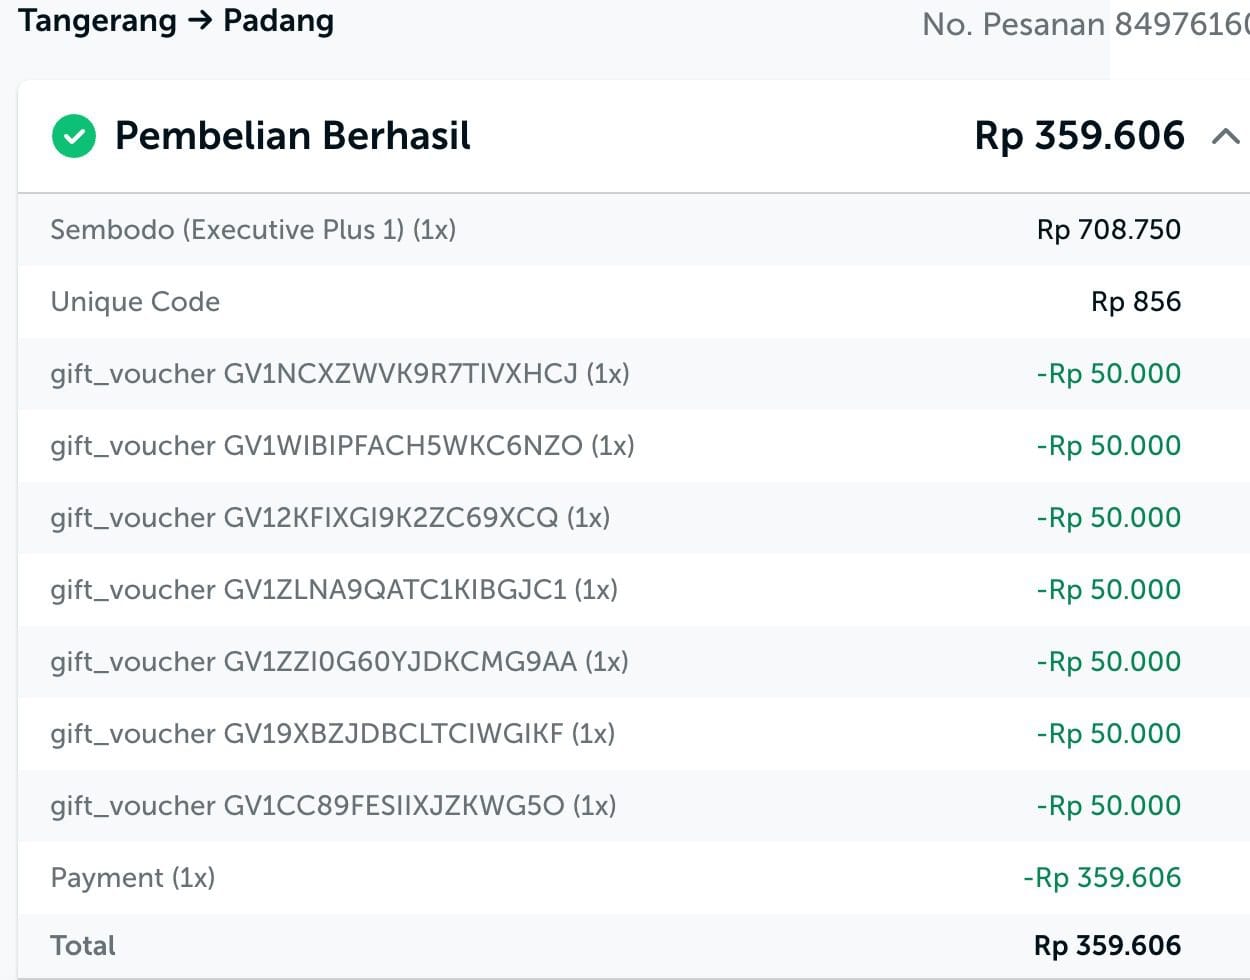The height and width of the screenshot is (980, 1250).
Task: Click the Payment (1x) row label
Action: pos(133,878)
